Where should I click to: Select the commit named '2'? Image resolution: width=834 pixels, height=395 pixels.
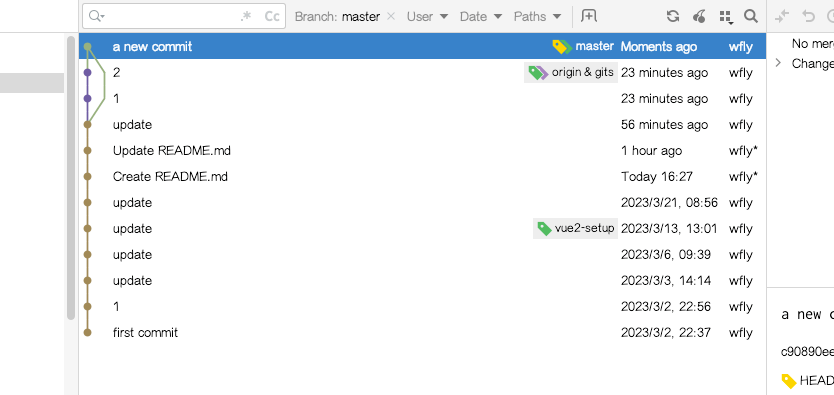[x=422, y=72]
